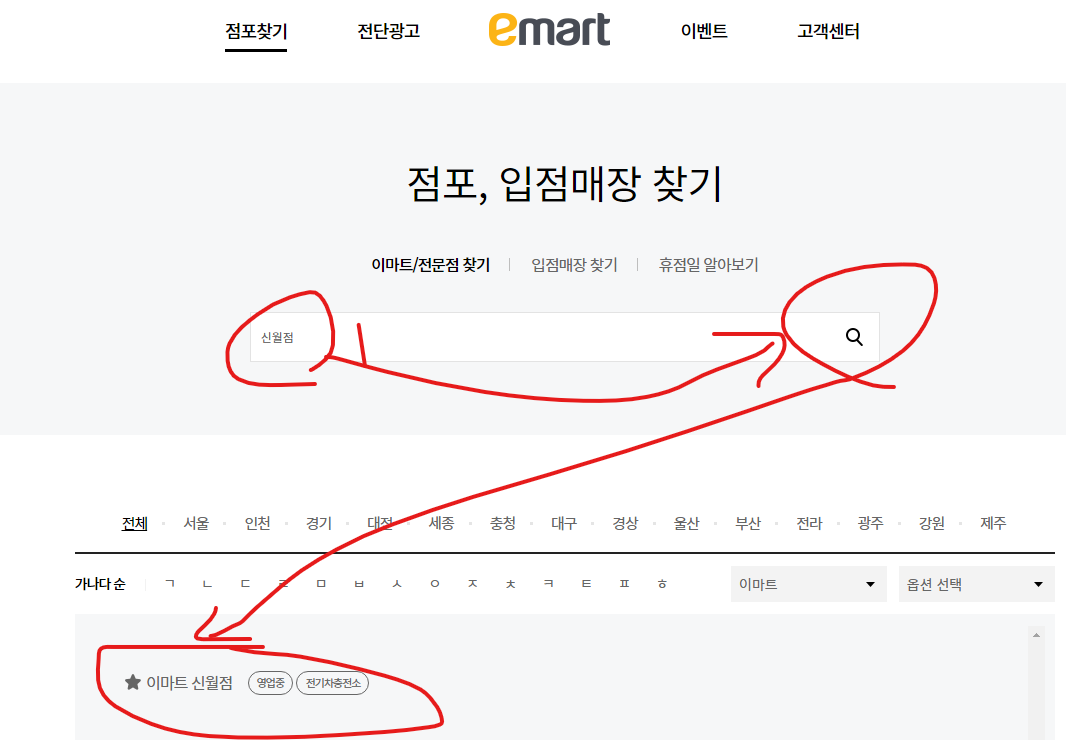Screen dimensions: 1066x740
Task: Filter stores by 울산
Action: pos(687,523)
